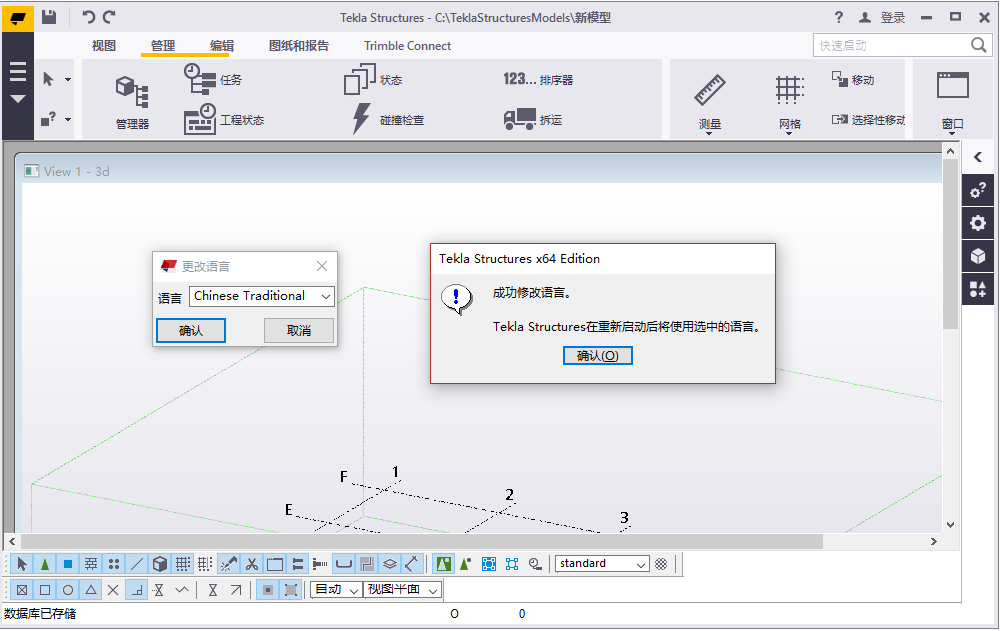Toggle select parts blue square switch
1000x631 pixels.
tap(68, 564)
